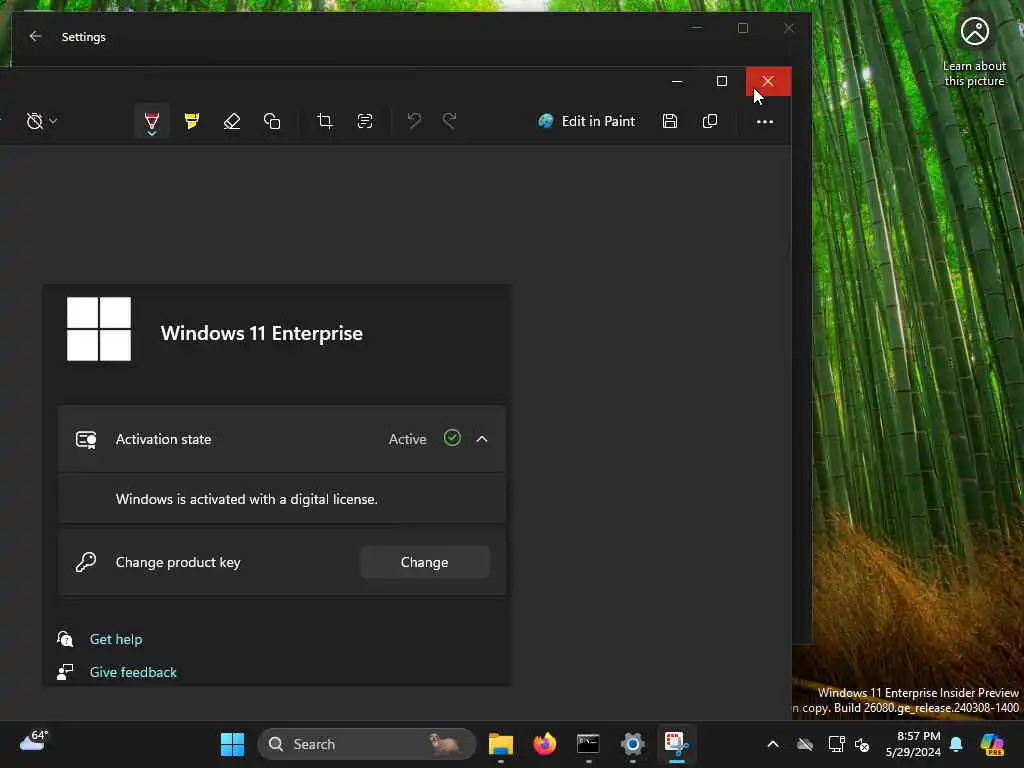Click the Settings title text
This screenshot has width=1024, height=768.
84,37
